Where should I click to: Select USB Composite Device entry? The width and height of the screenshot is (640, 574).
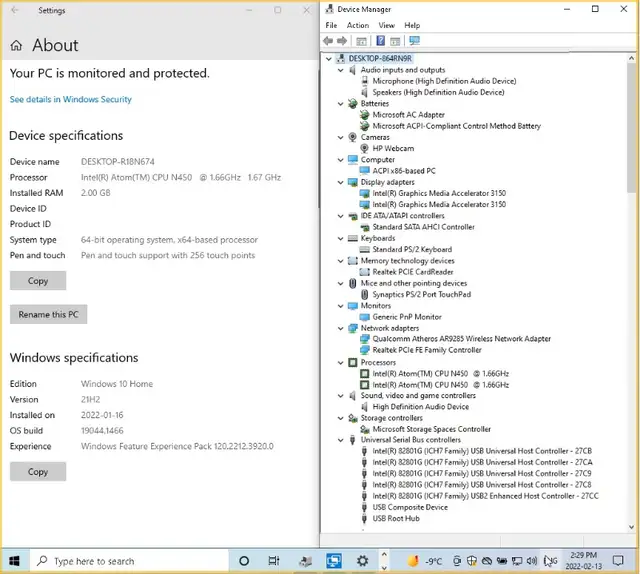click(410, 507)
